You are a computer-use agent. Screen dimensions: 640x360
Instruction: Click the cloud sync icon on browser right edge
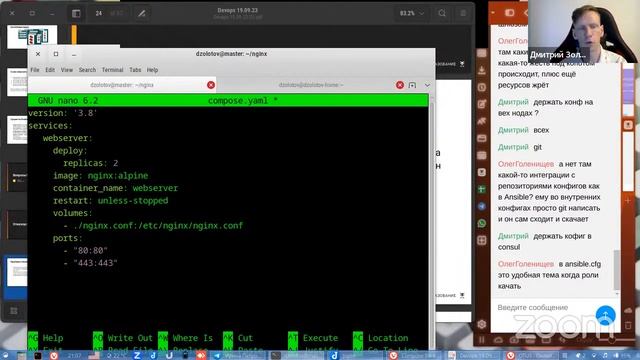(x=628, y=311)
